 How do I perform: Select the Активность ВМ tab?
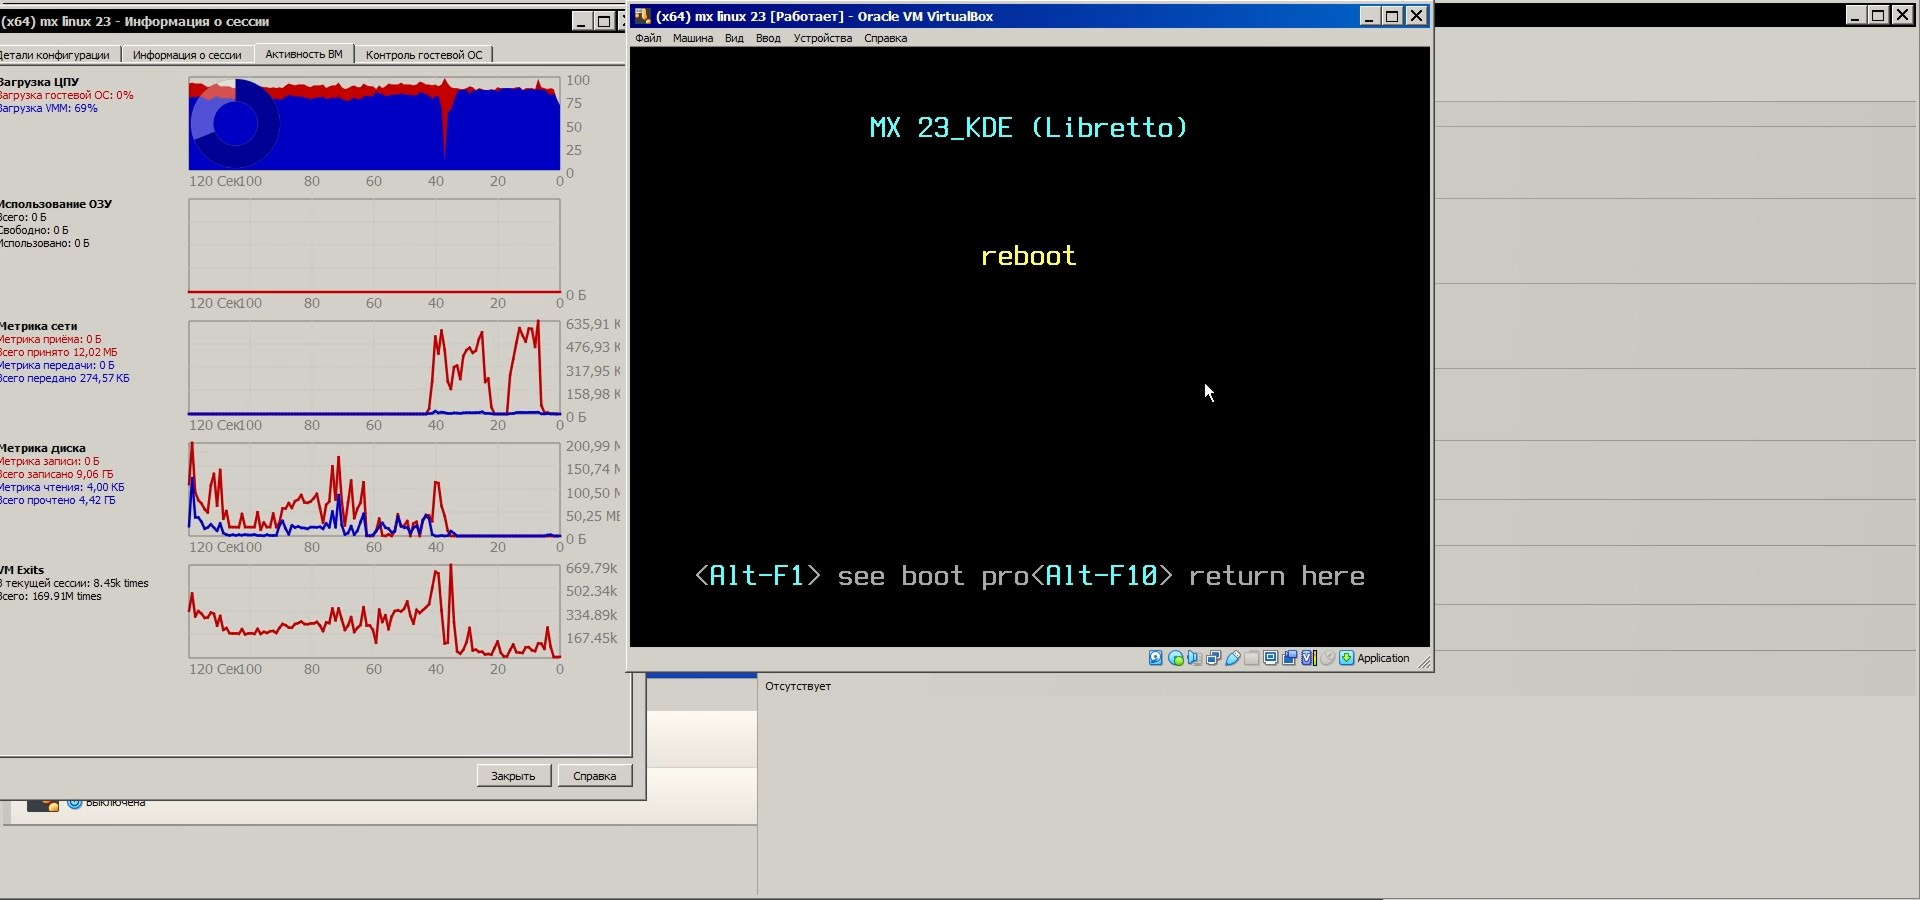coord(304,54)
